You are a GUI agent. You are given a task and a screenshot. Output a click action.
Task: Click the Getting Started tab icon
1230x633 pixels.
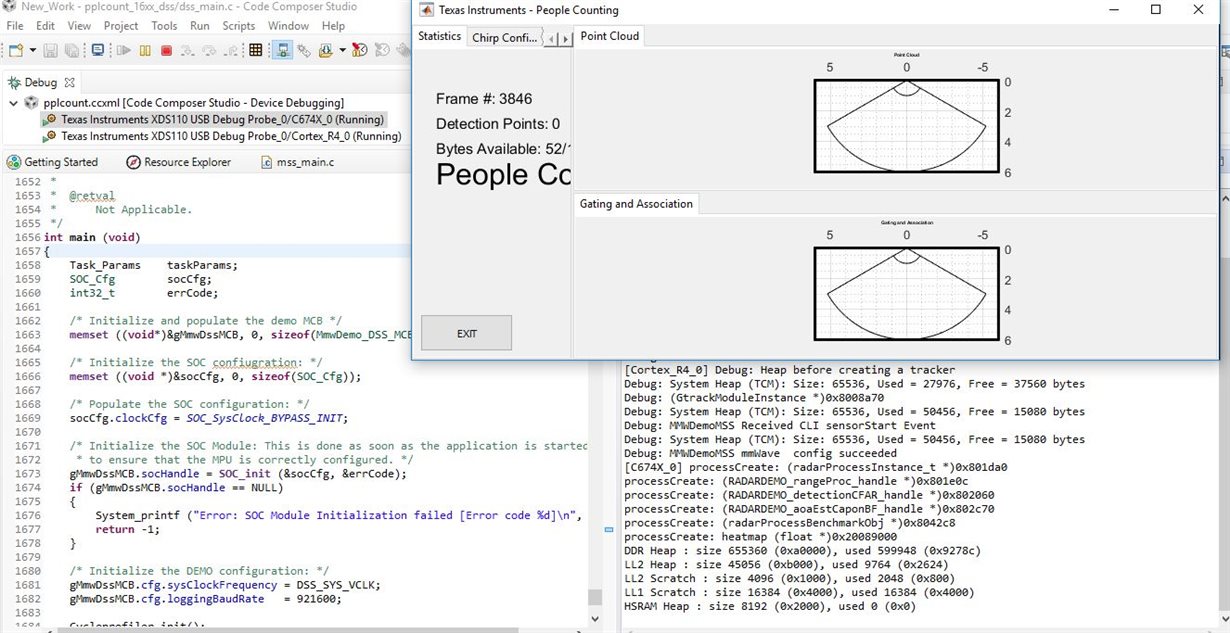[x=13, y=162]
